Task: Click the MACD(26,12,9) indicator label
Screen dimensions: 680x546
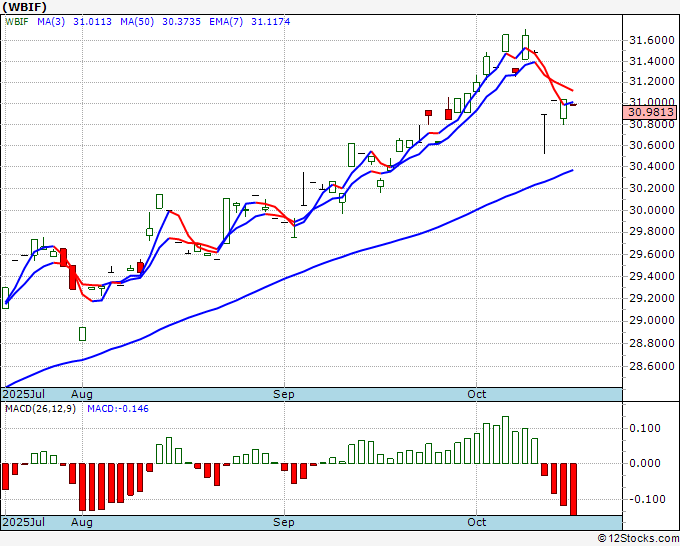Action: point(40,409)
